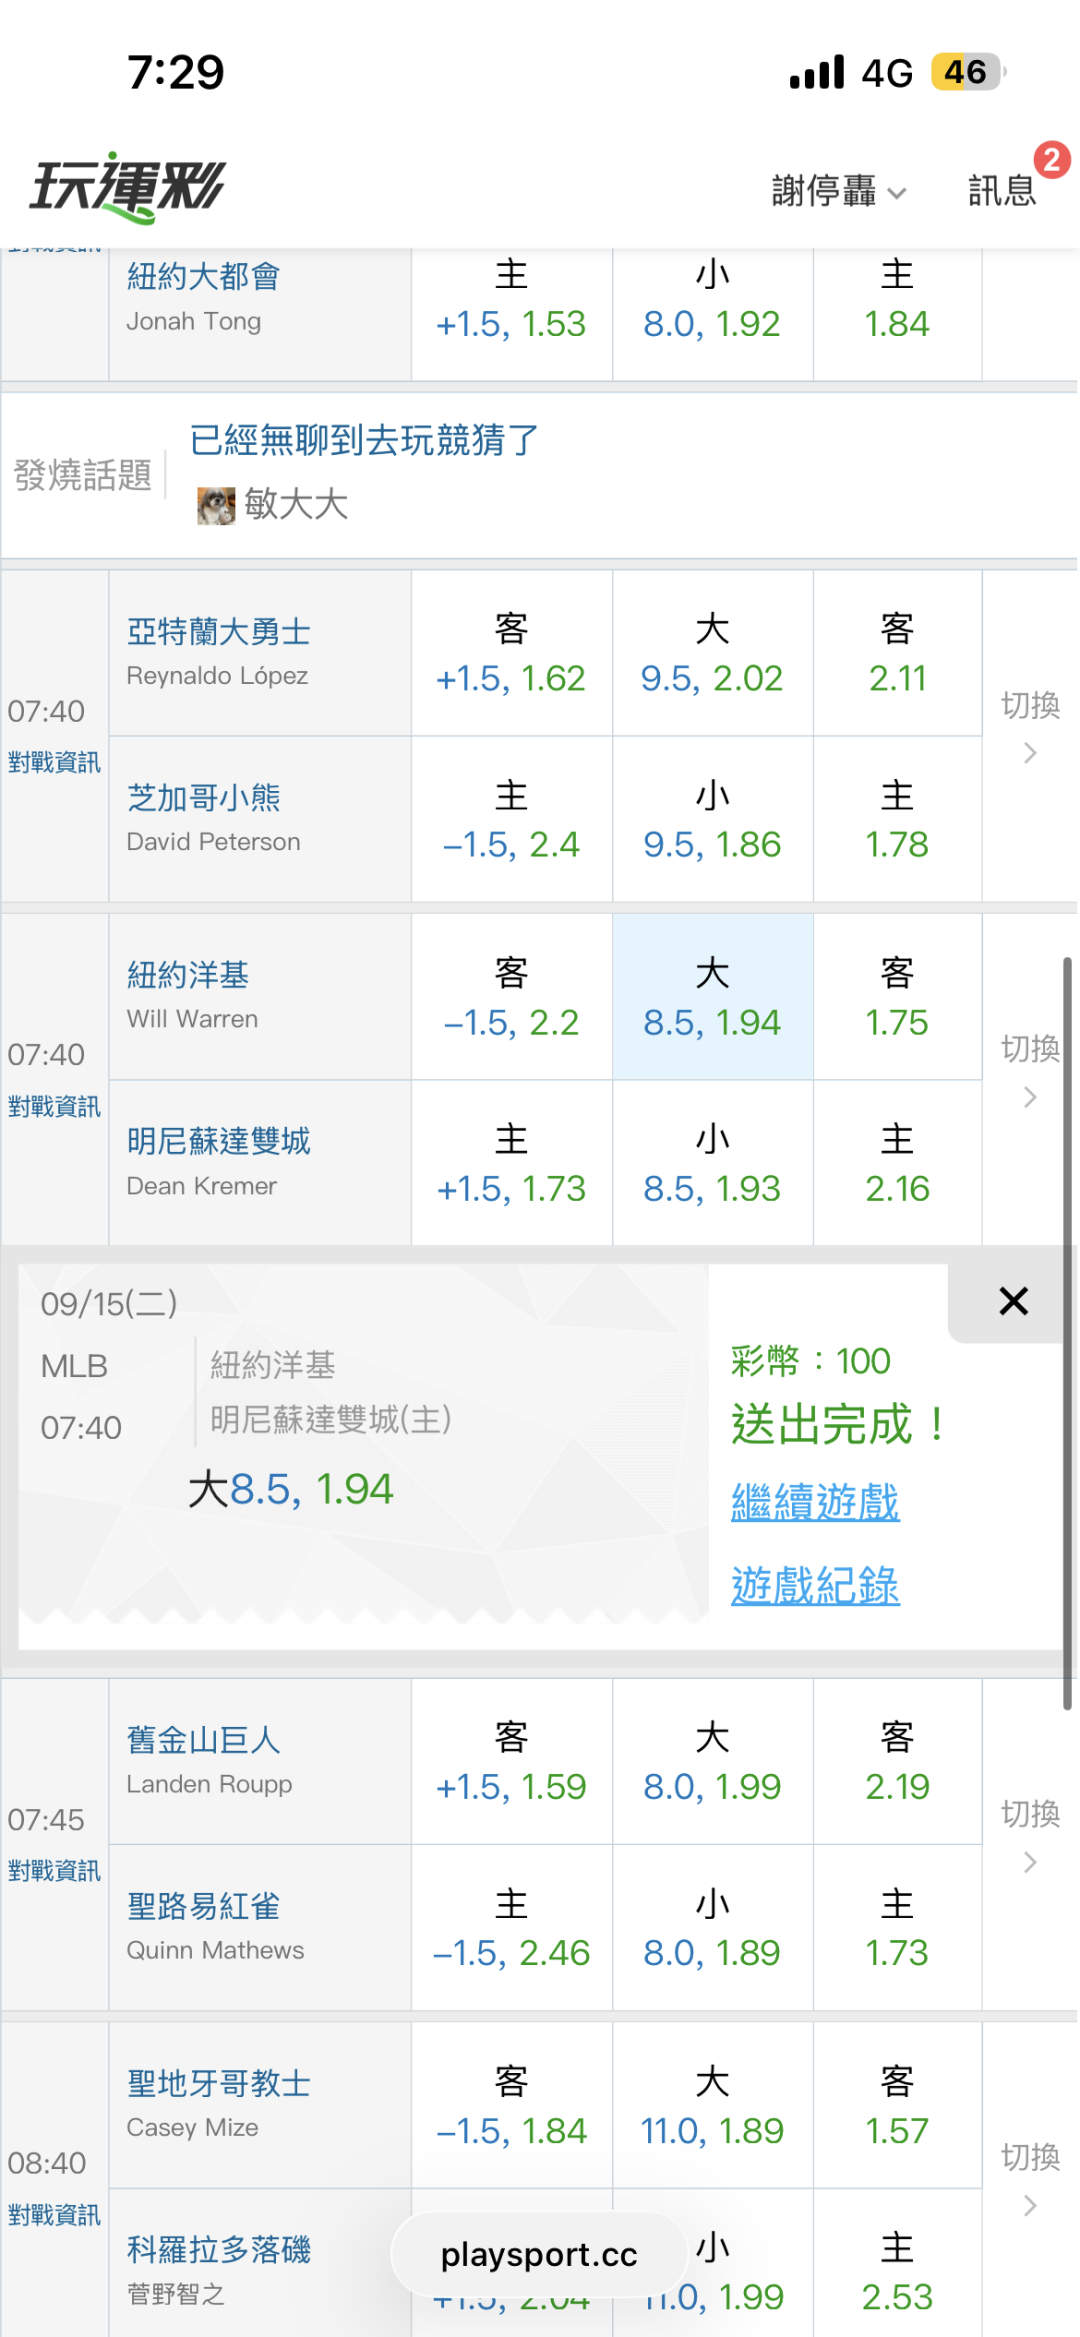Select 客 2.19 Giants moneyline
The width and height of the screenshot is (1080, 2337).
897,1762
